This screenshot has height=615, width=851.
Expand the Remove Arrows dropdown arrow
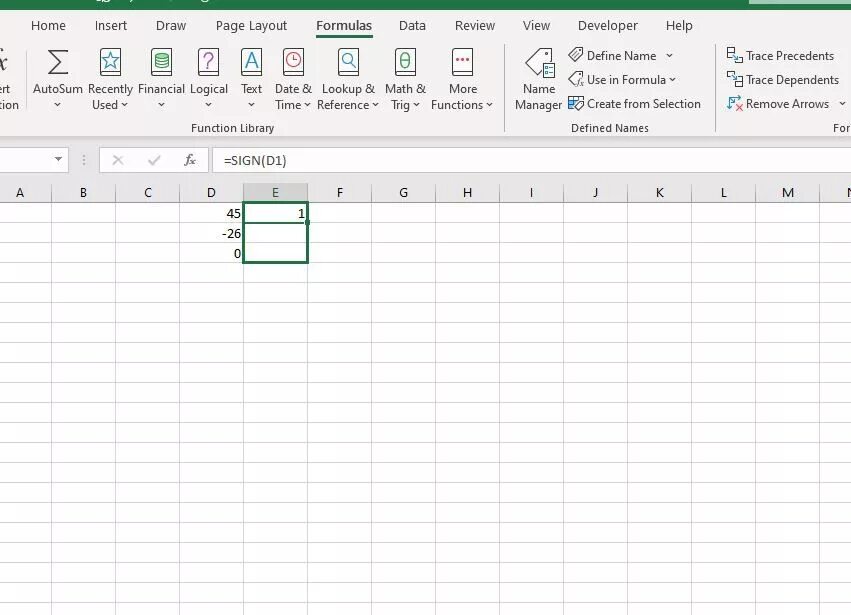tap(842, 104)
